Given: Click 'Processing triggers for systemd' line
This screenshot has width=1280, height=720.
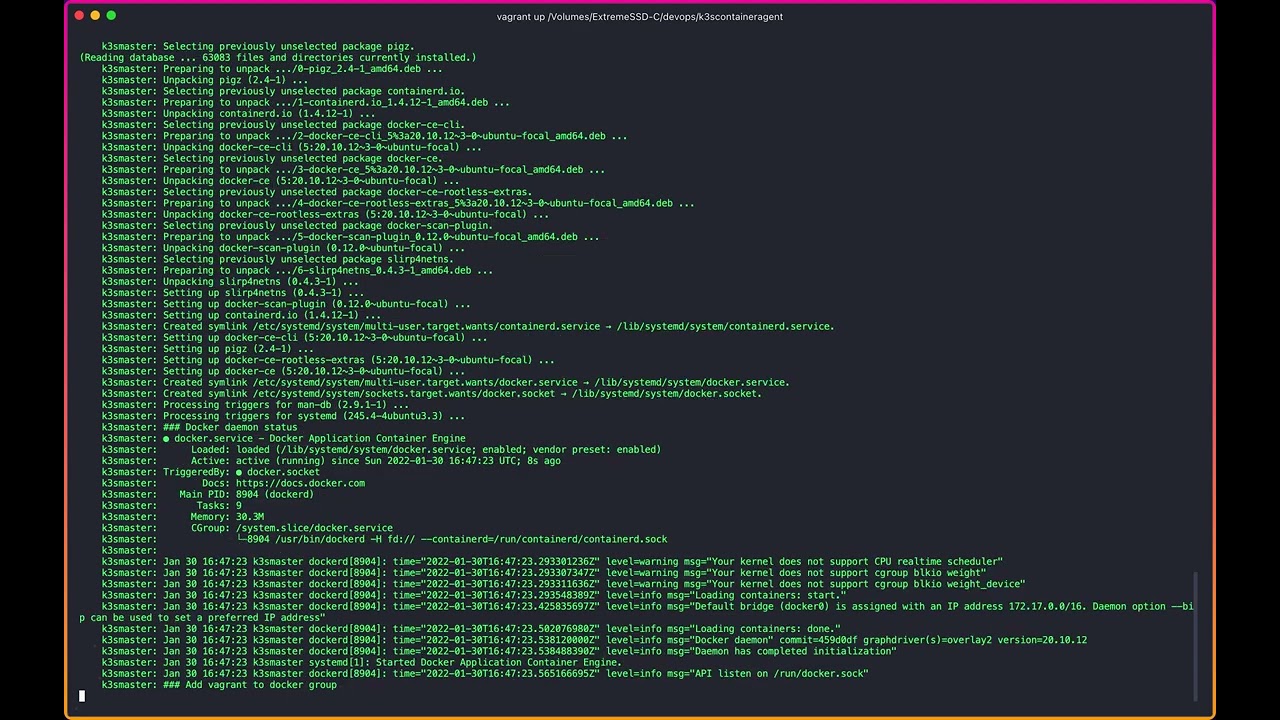Looking at the screenshot, I should 283,416.
